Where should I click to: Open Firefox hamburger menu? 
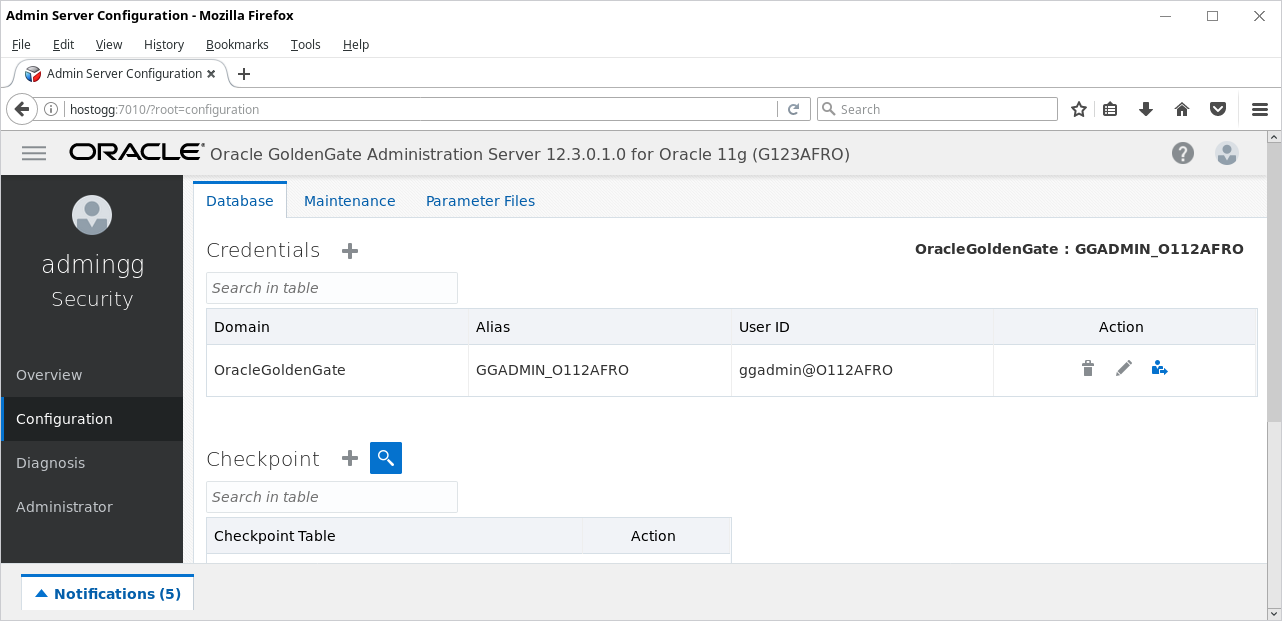click(x=1260, y=109)
